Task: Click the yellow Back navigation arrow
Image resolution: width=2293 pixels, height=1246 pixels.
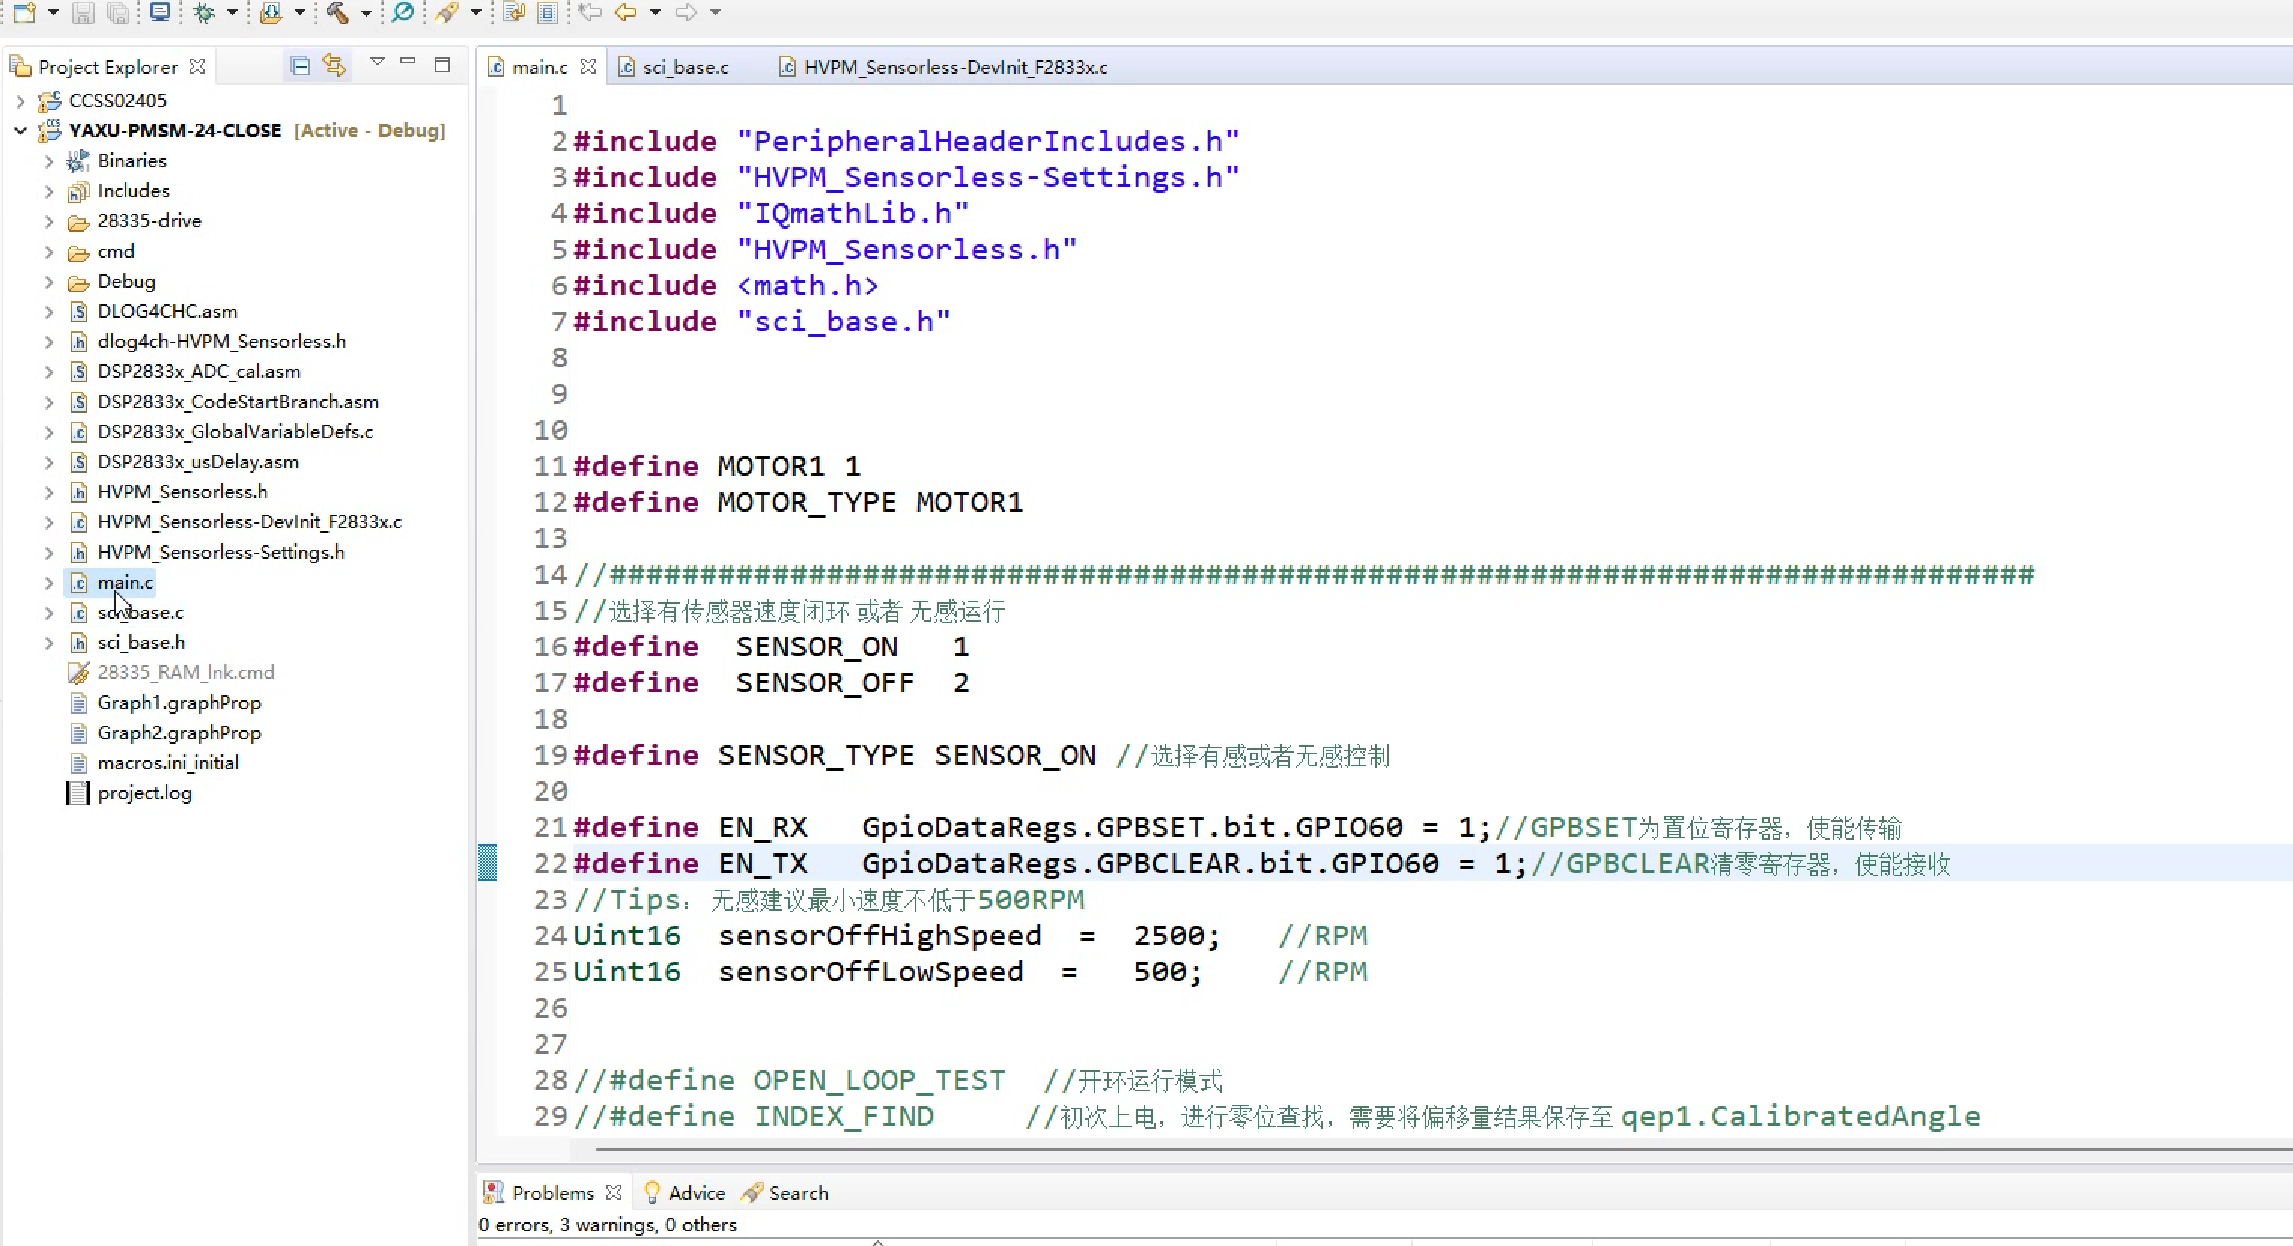Action: (626, 12)
